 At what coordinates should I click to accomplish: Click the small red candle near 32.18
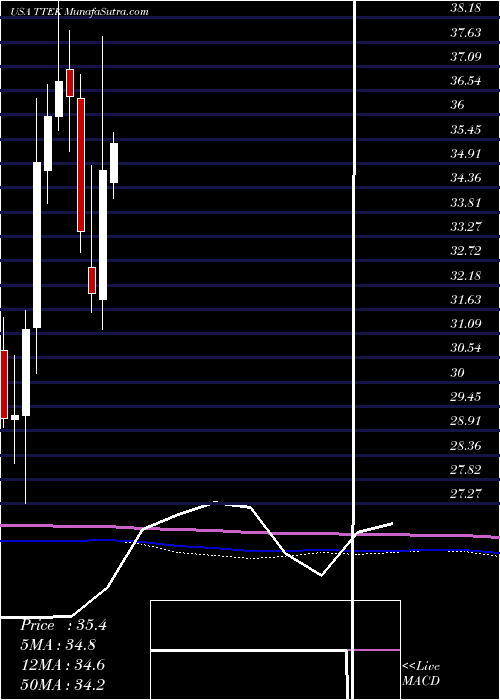[92, 280]
